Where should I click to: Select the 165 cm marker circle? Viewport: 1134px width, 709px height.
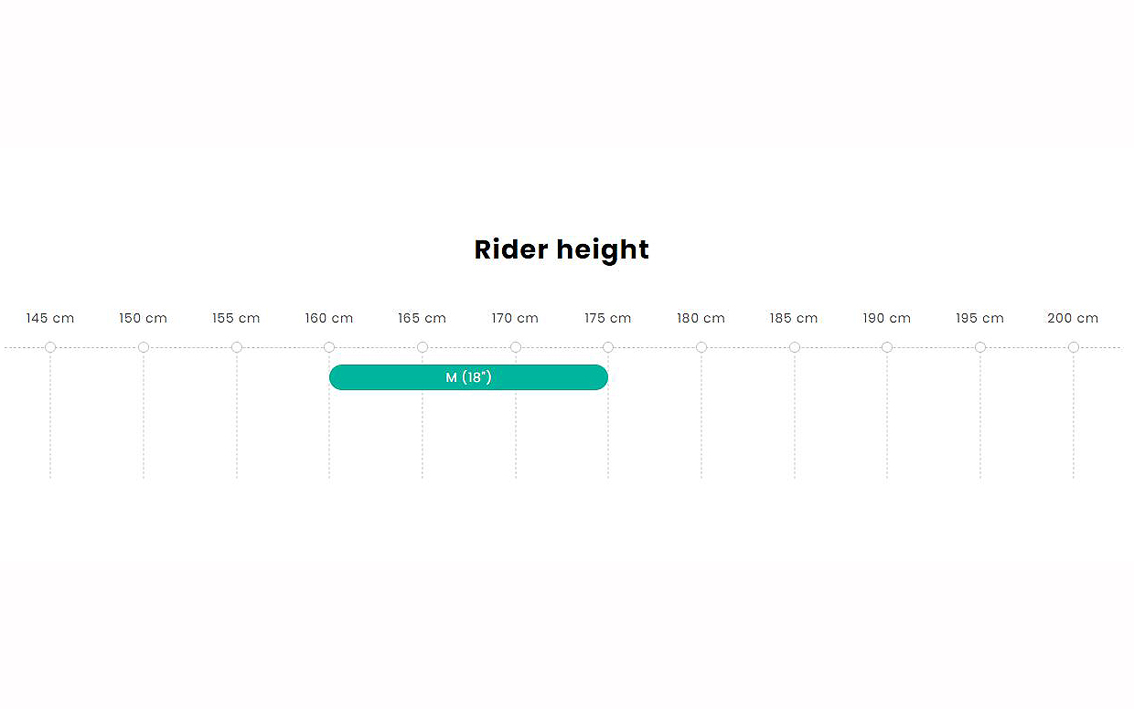422,347
